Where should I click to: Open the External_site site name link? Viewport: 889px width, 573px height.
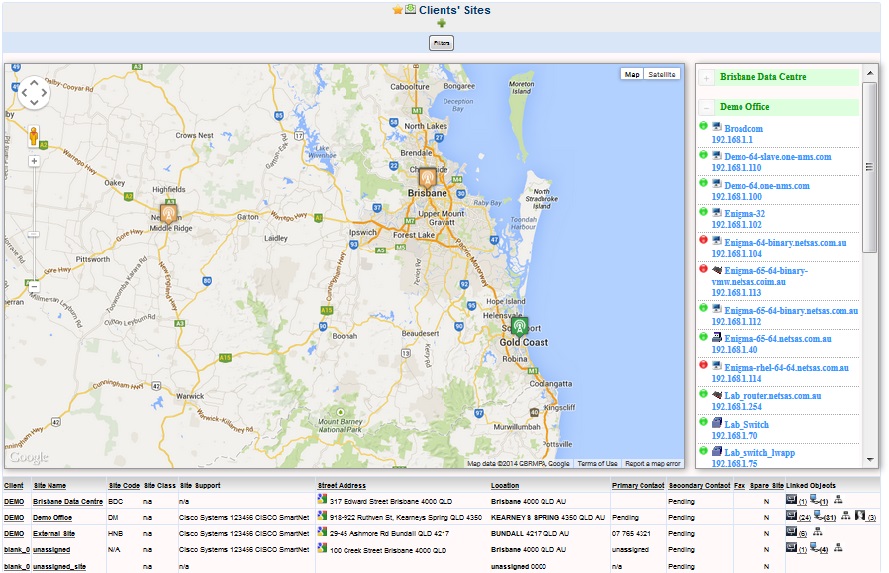(x=54, y=533)
